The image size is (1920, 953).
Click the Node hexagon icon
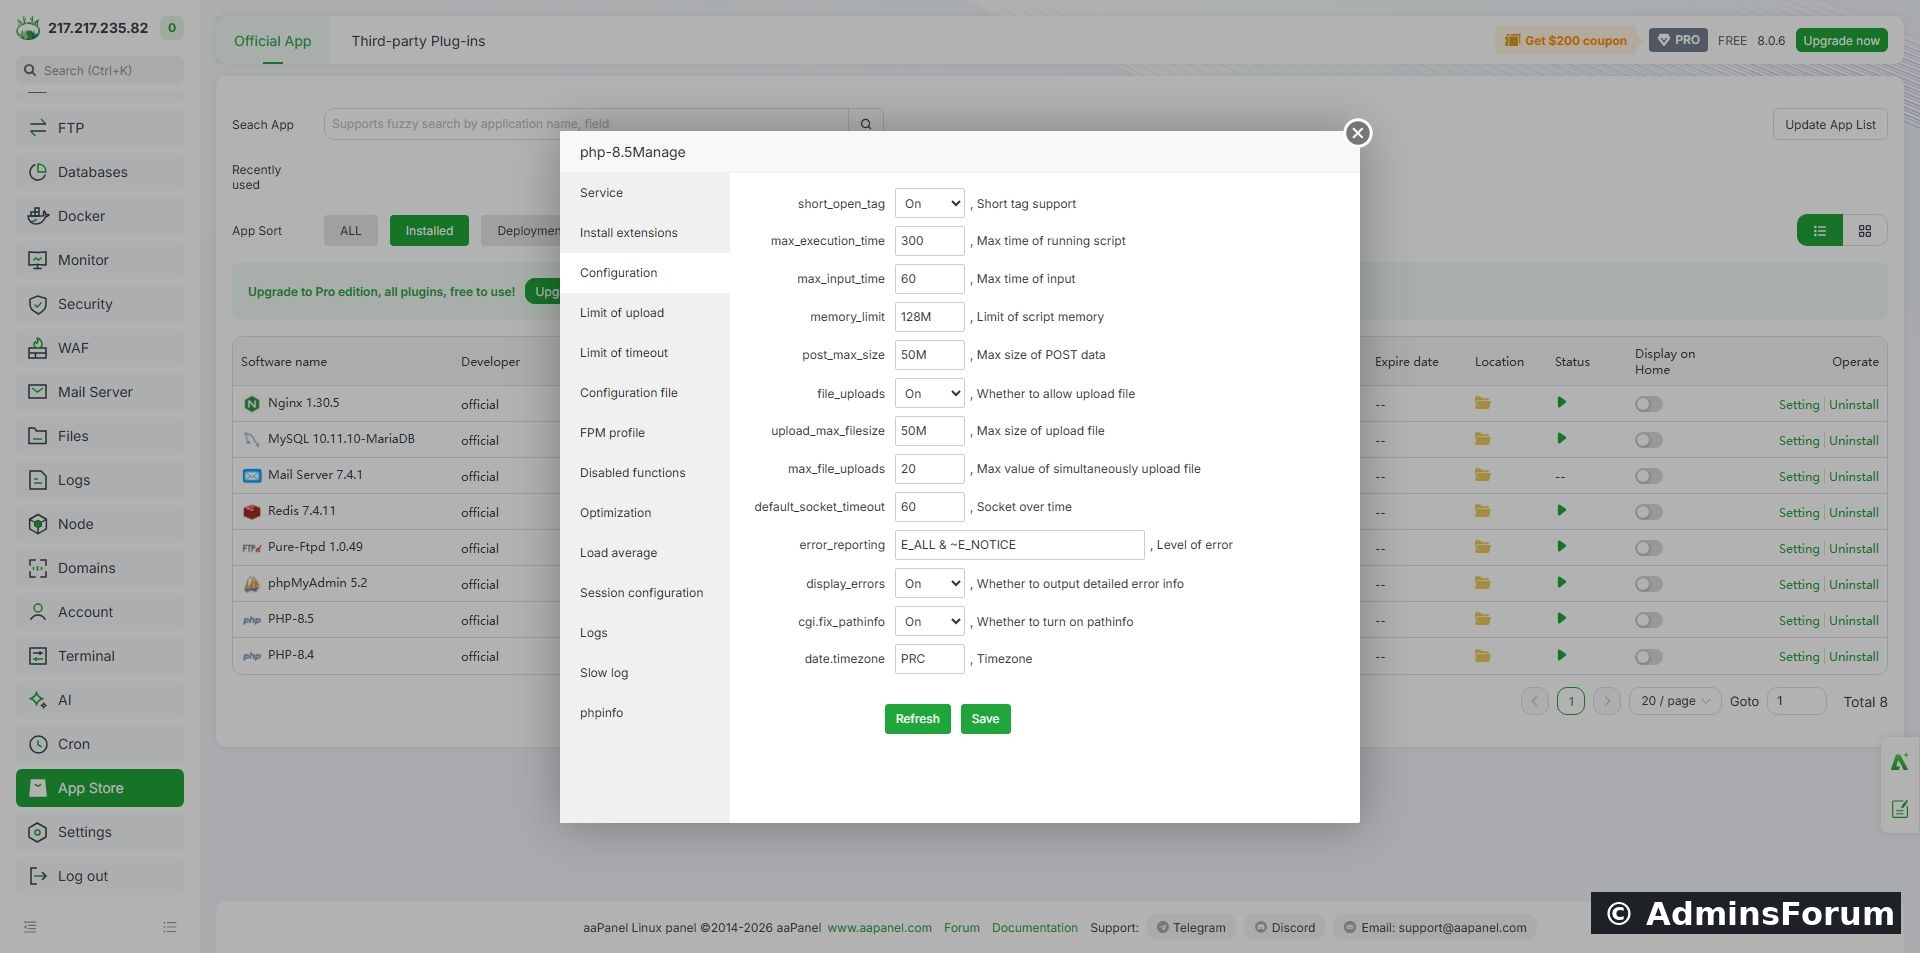[38, 524]
